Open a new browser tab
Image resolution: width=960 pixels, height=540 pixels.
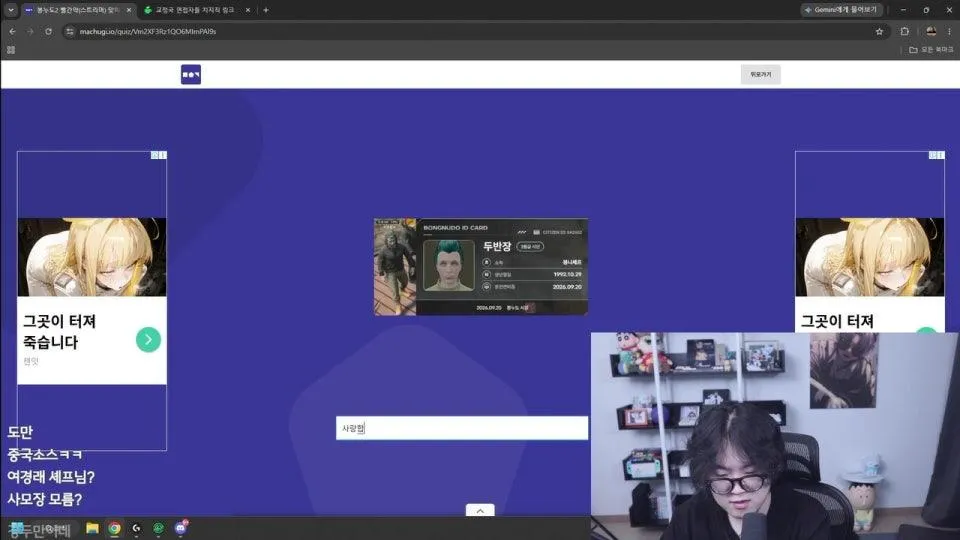266,10
